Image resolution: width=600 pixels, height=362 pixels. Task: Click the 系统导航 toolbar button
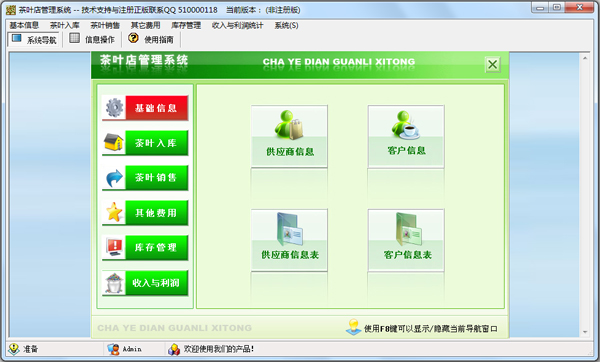[x=34, y=39]
